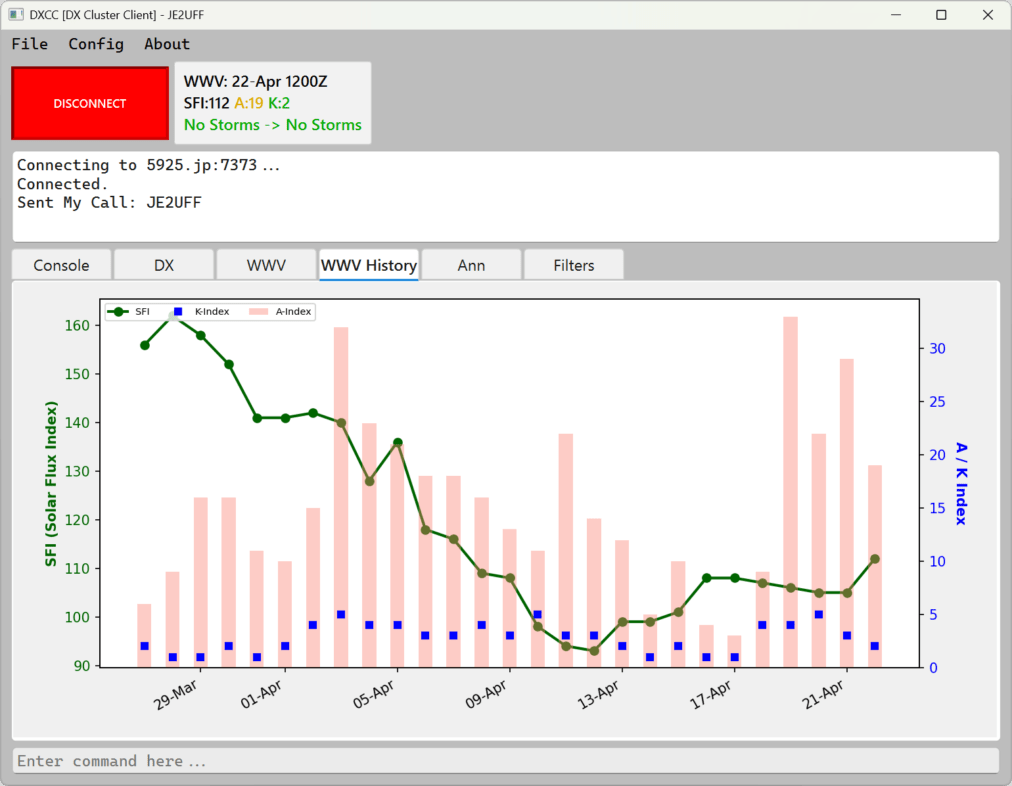Image resolution: width=1012 pixels, height=786 pixels.
Task: Close the DXCC Cluster Client window
Action: click(x=988, y=15)
